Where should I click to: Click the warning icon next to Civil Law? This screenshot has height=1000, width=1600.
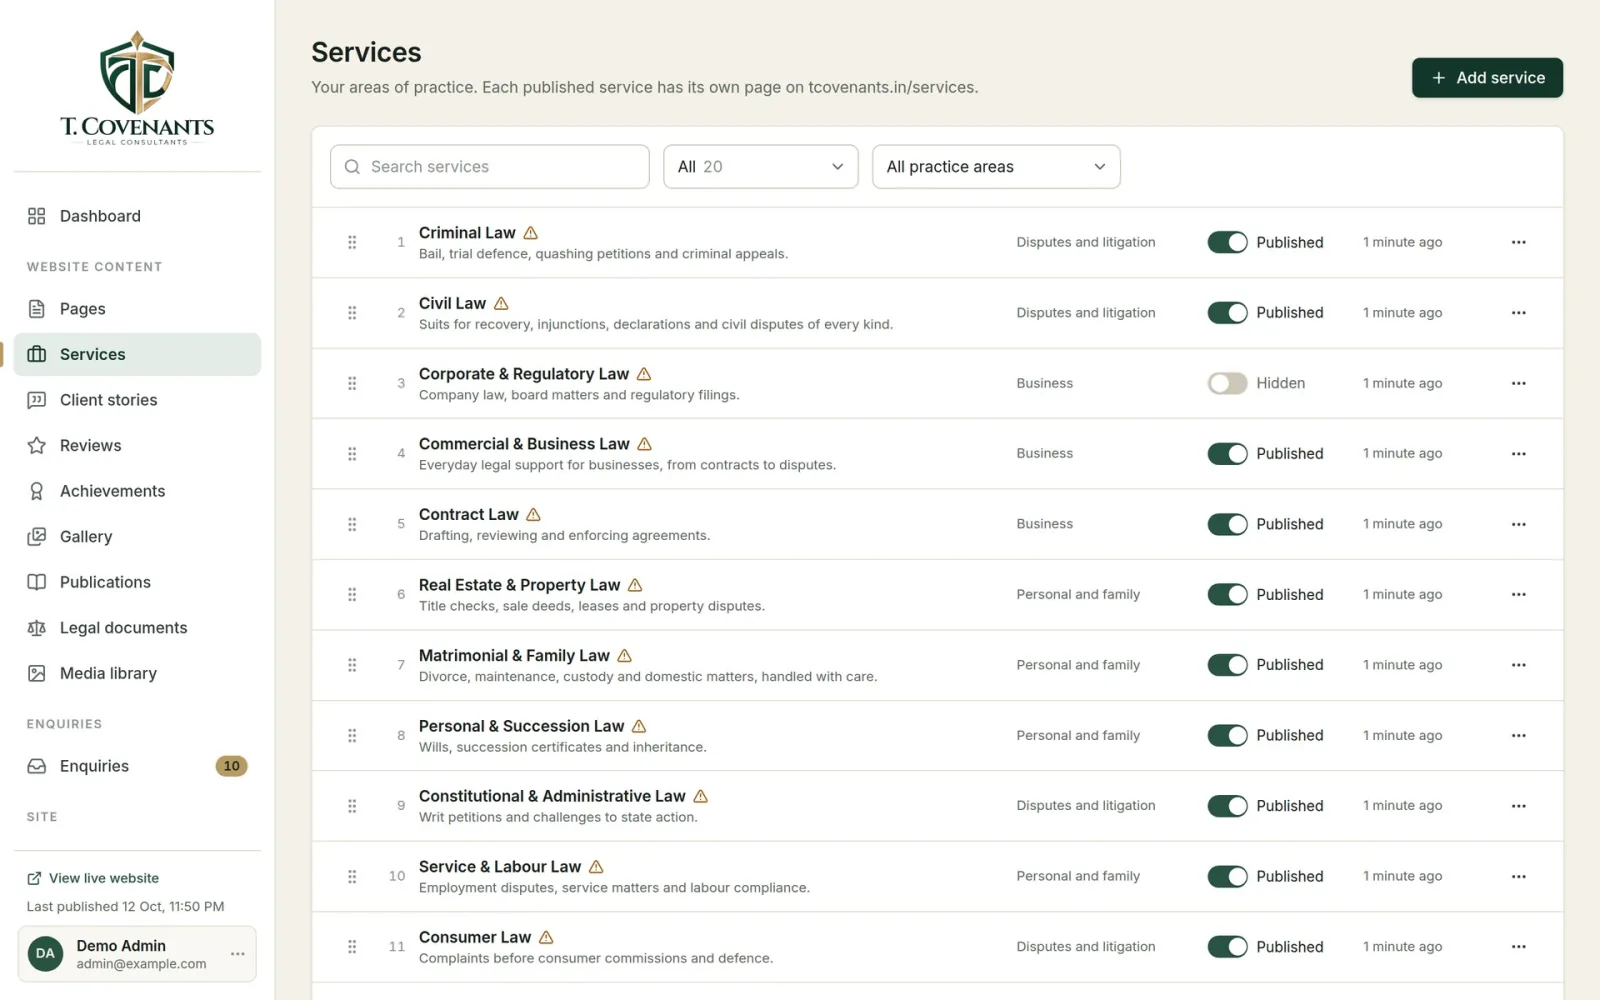click(501, 303)
